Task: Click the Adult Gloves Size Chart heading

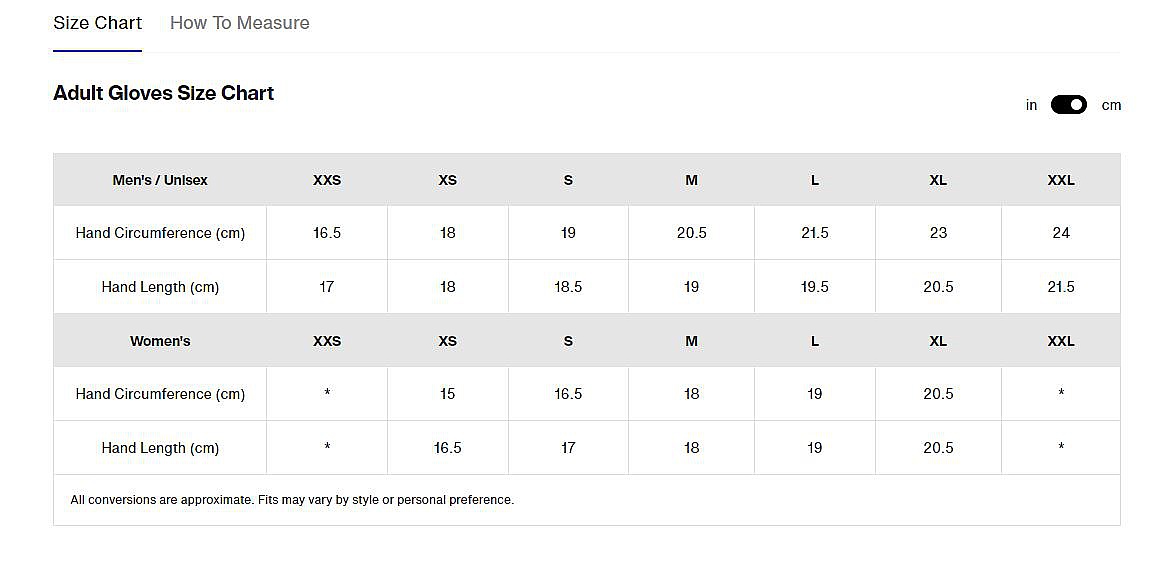Action: point(163,93)
